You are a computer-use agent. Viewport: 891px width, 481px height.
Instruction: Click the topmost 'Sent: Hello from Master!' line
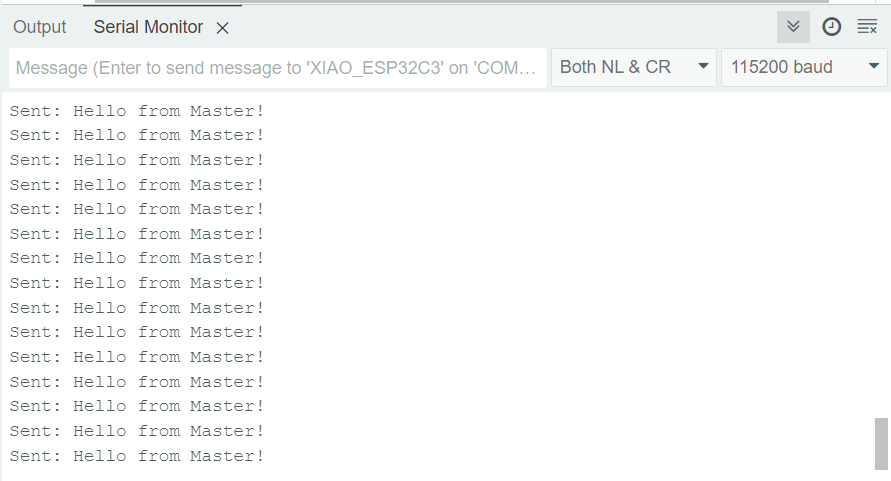pos(137,111)
